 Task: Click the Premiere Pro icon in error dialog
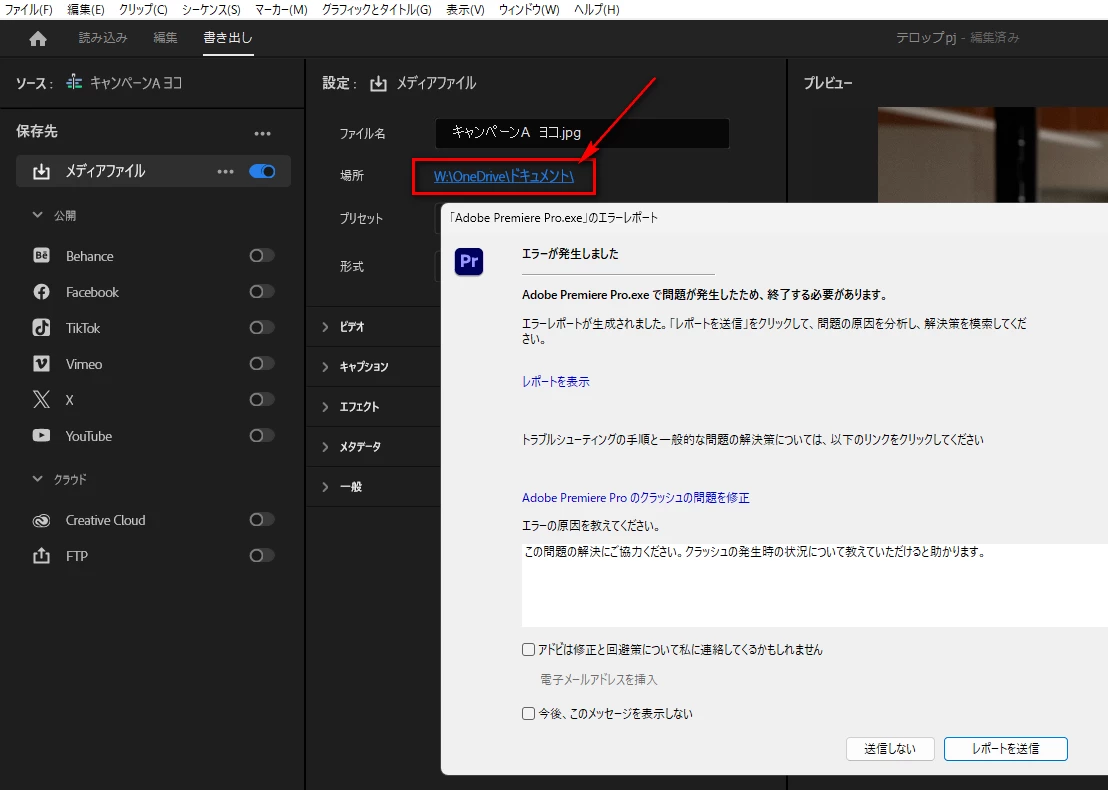click(469, 261)
